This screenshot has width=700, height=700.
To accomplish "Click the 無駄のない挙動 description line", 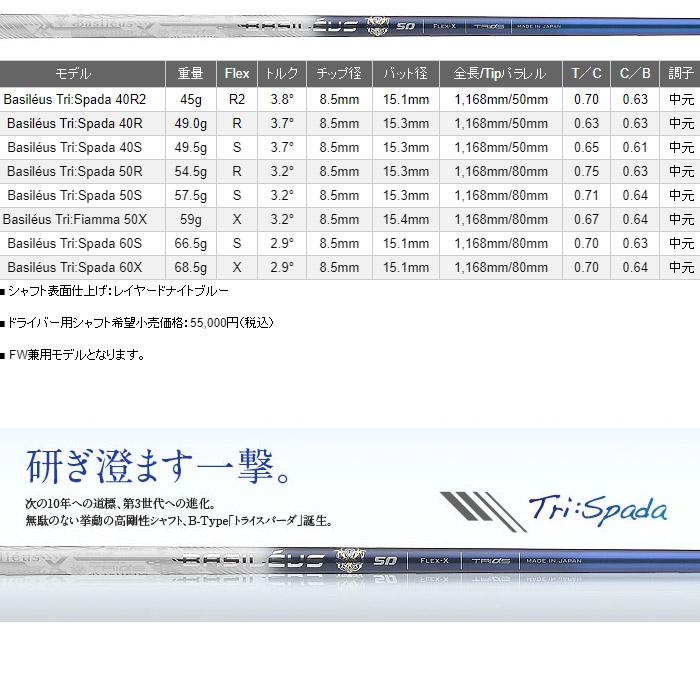I will coord(179,521).
